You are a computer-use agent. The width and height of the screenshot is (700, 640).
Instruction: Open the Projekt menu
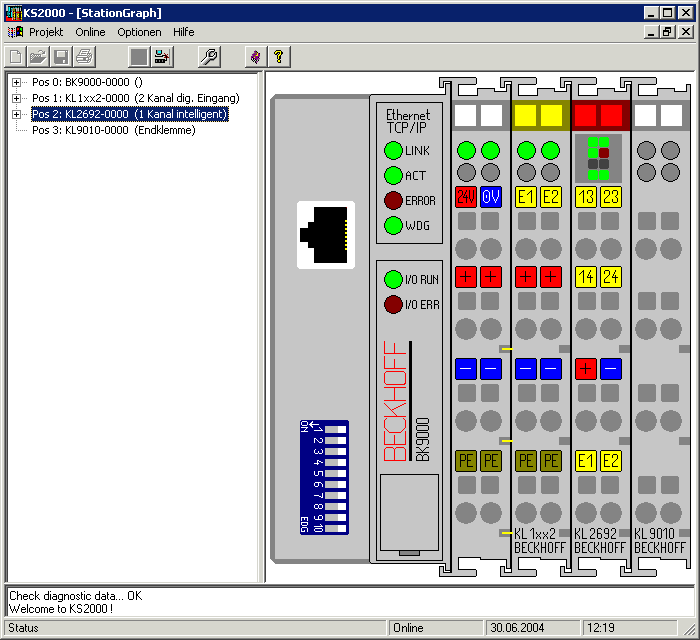coord(46,32)
